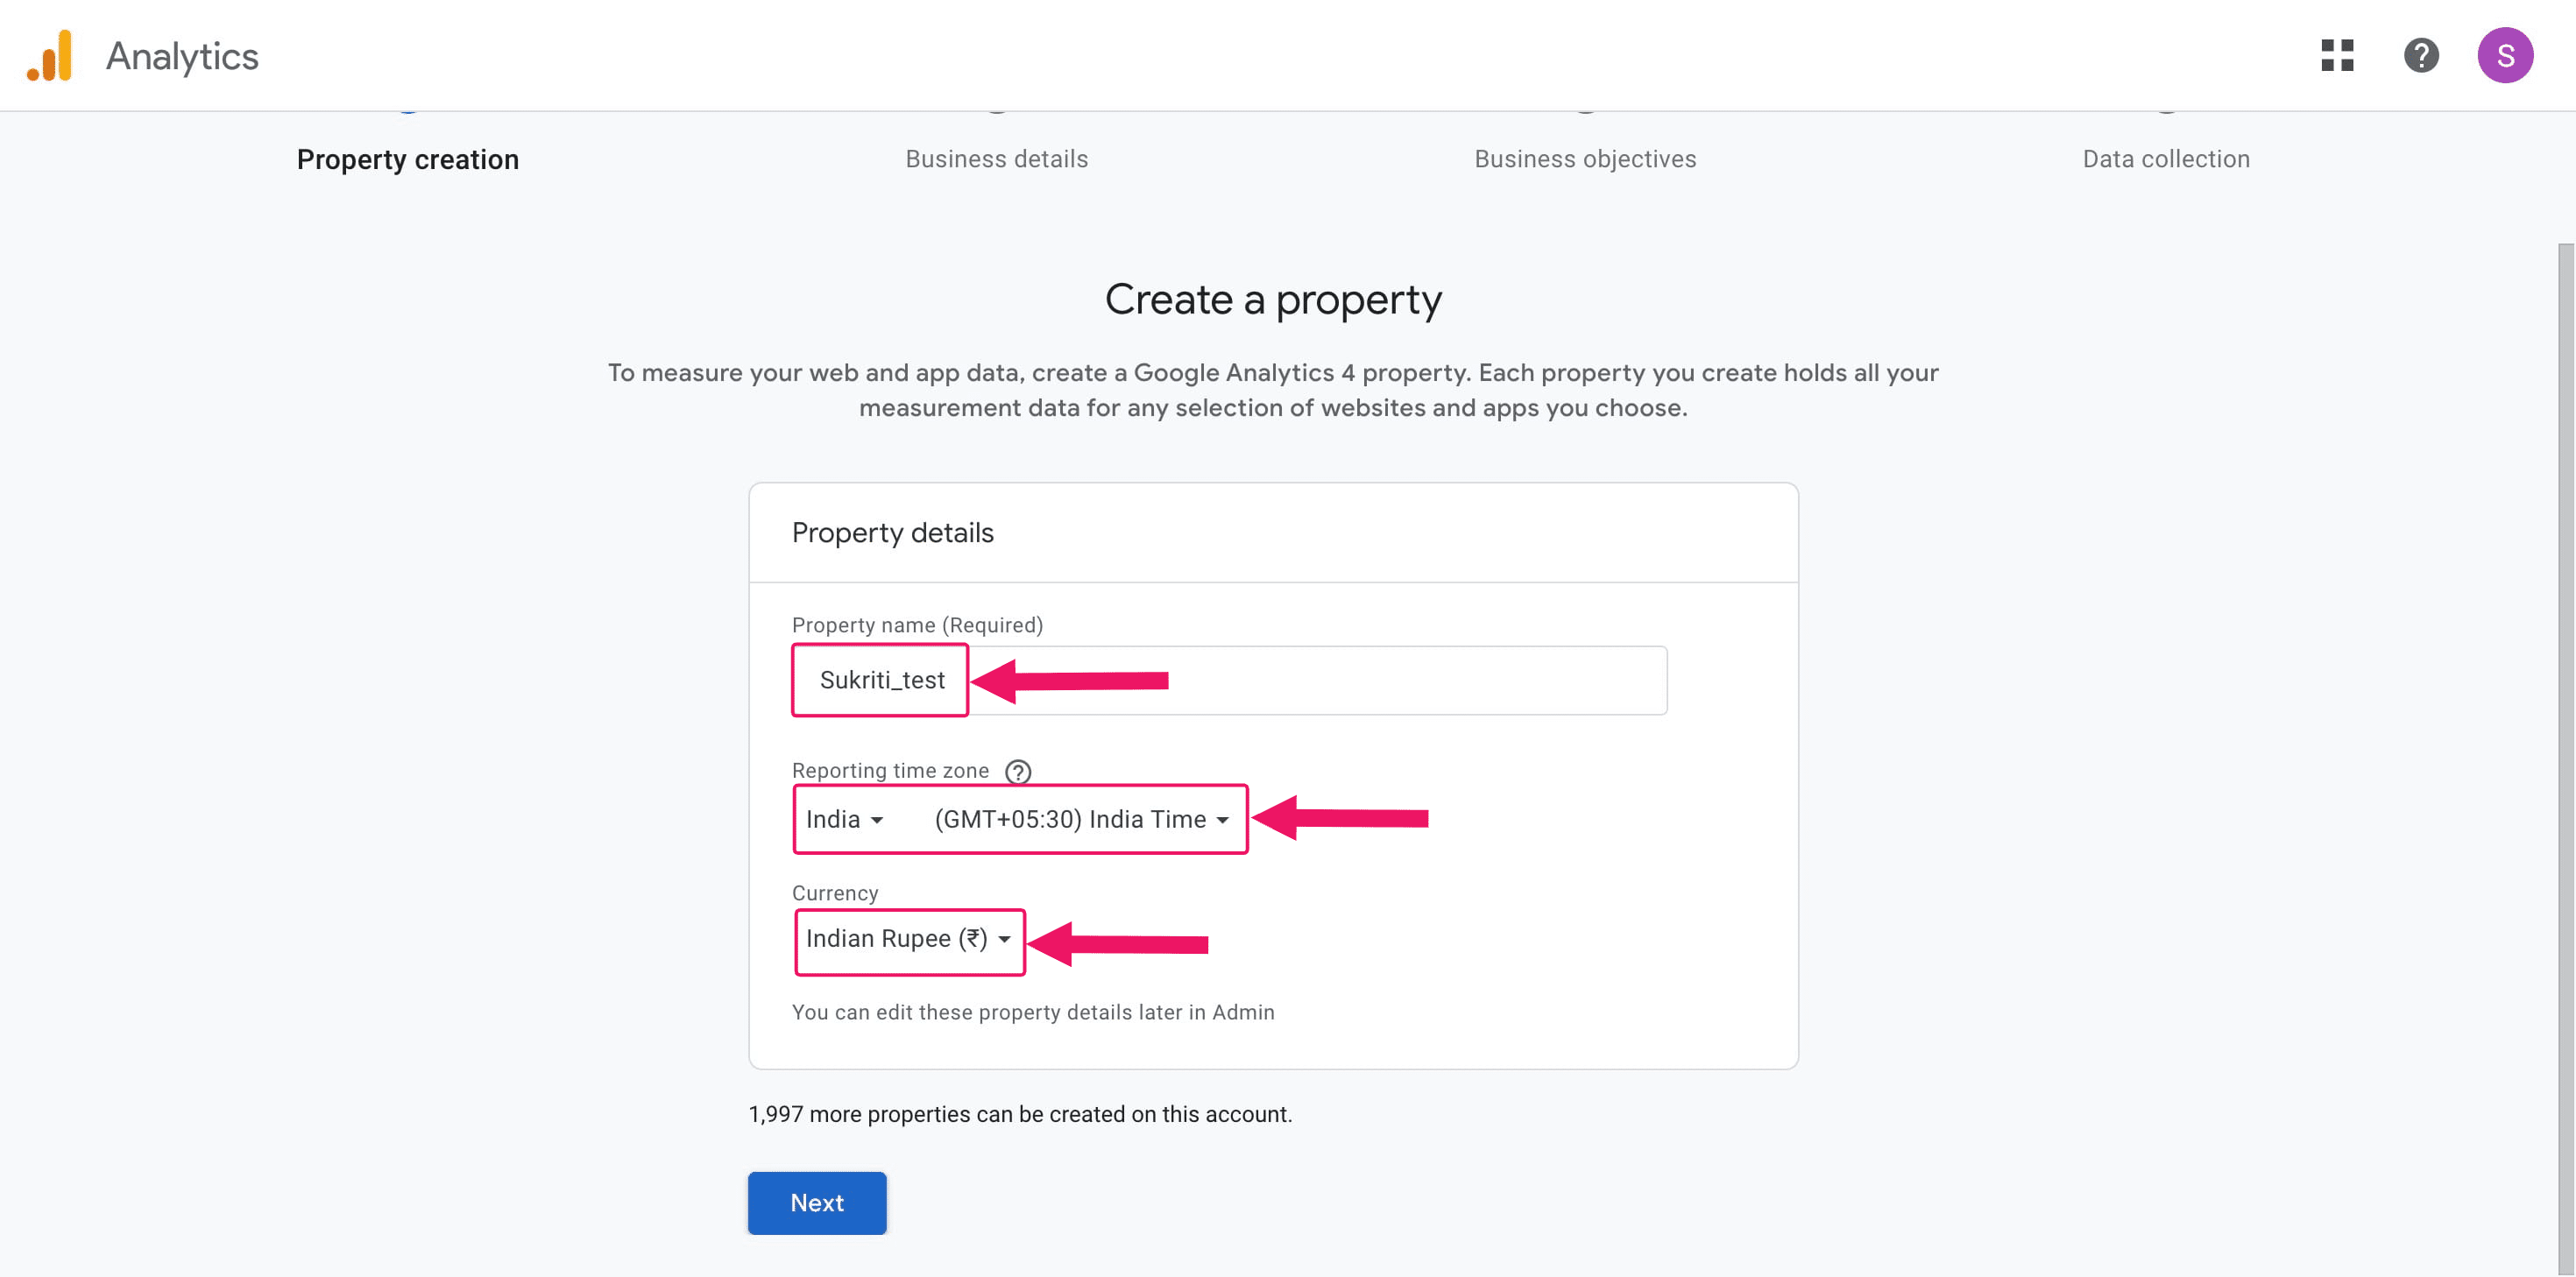Open the India country selector
The width and height of the screenshot is (2576, 1277).
(844, 819)
